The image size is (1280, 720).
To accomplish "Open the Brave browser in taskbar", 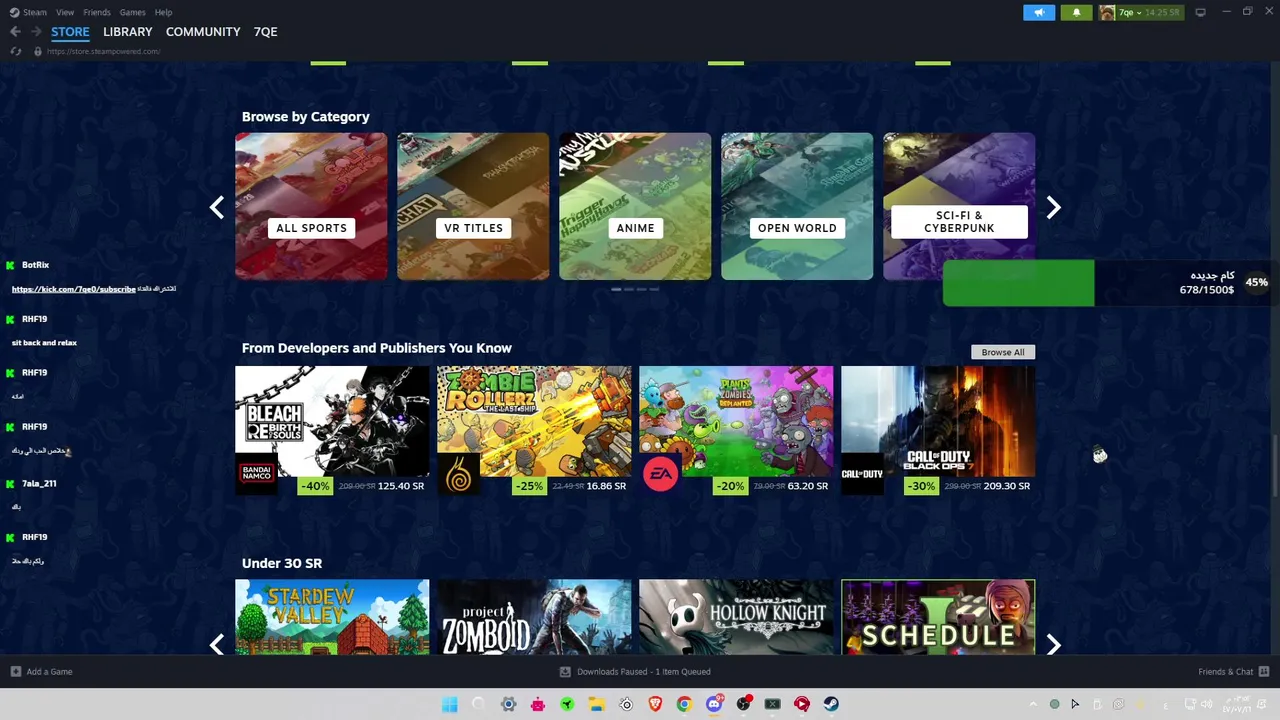I will point(655,704).
